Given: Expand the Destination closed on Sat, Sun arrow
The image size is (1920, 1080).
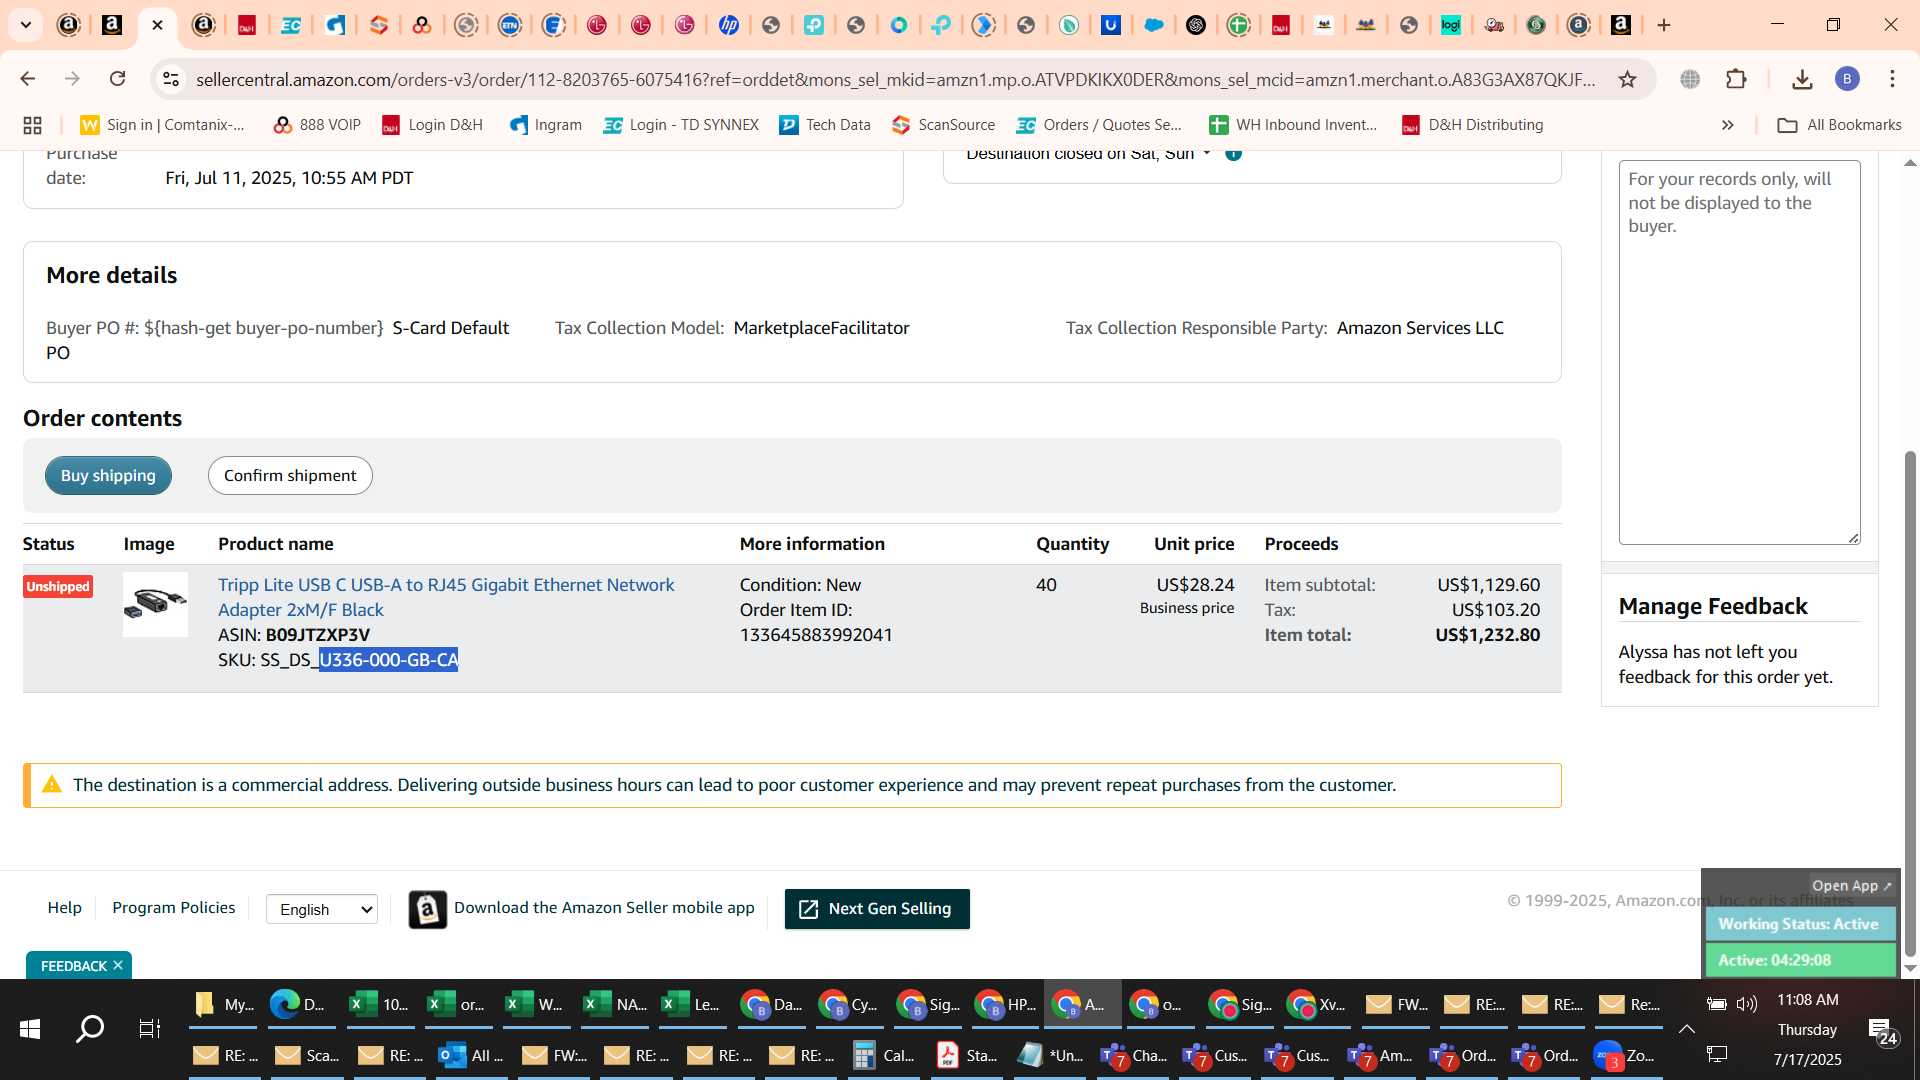Looking at the screenshot, I should tap(1207, 153).
